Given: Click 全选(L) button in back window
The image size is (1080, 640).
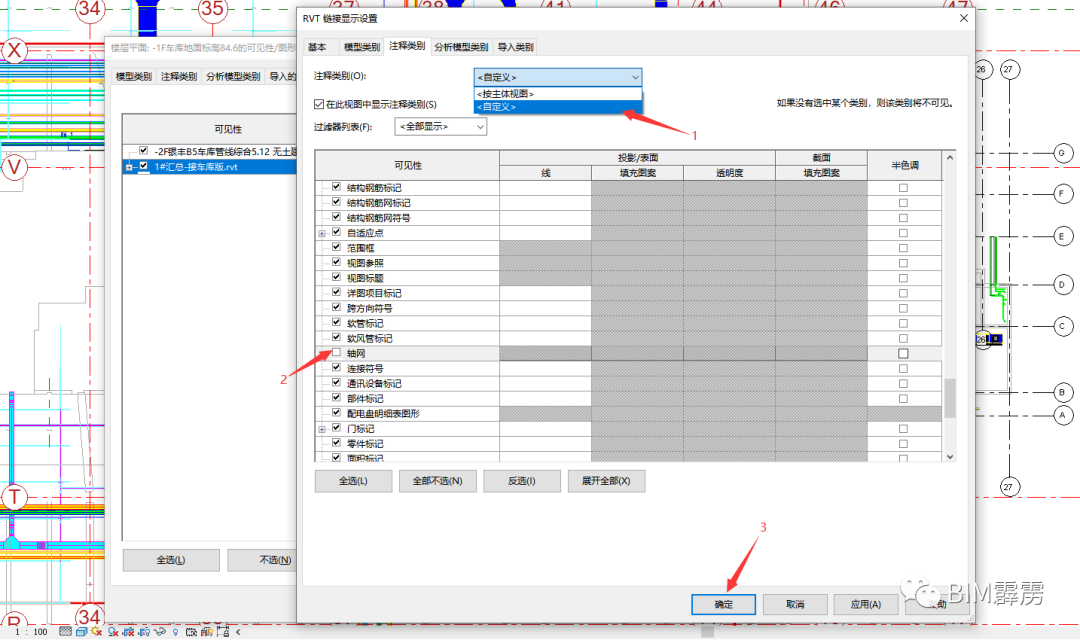Looking at the screenshot, I should tap(171, 560).
